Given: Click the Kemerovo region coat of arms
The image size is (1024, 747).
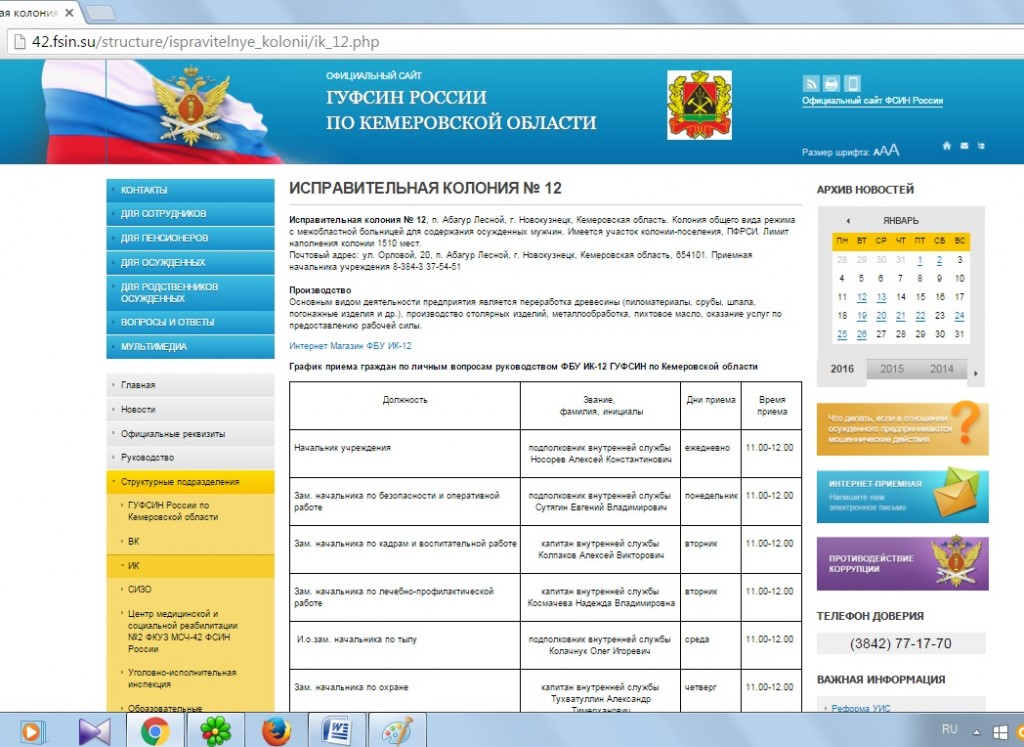Looking at the screenshot, I should point(699,105).
